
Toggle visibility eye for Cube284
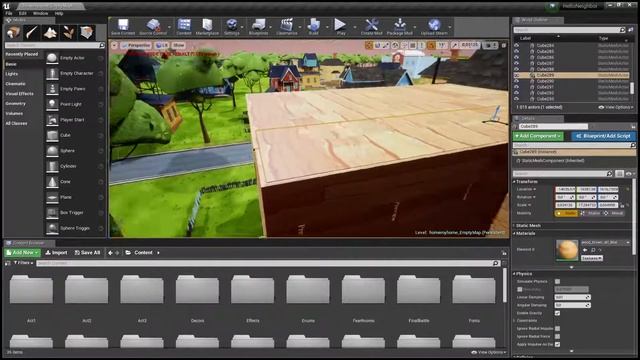[x=517, y=46]
